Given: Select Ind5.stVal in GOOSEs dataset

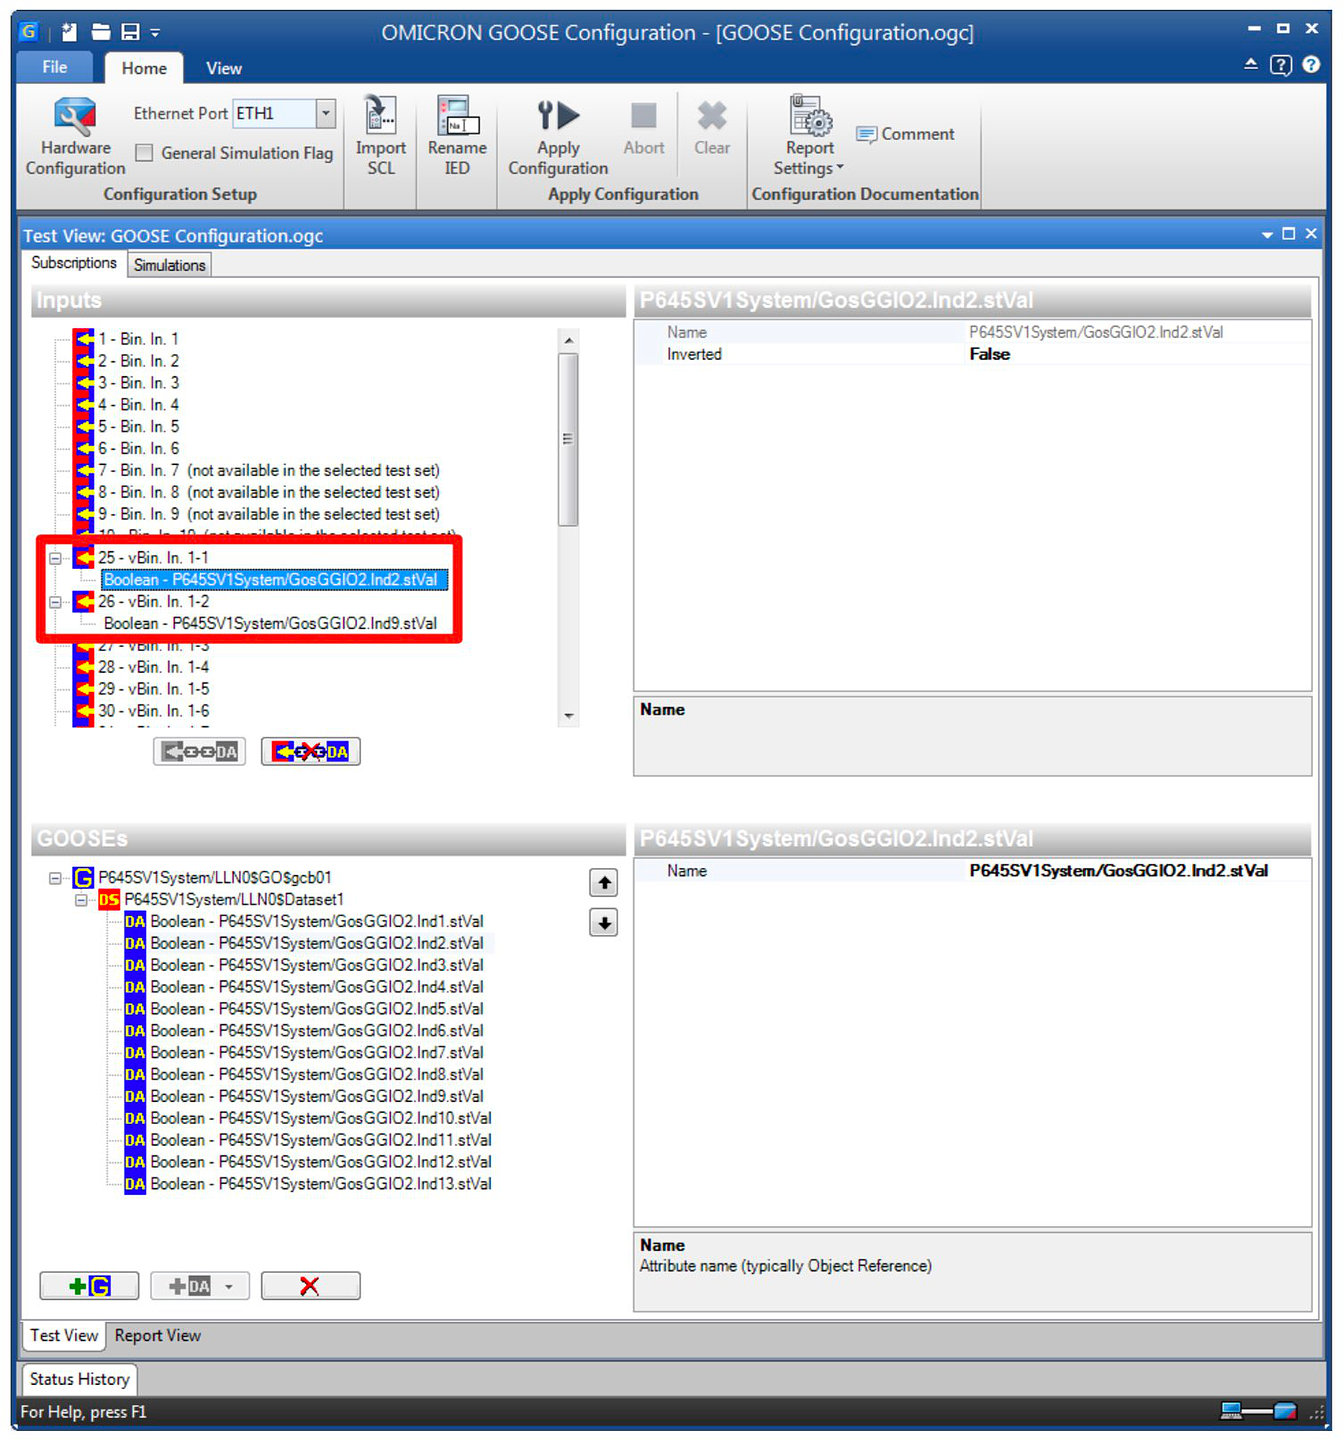Looking at the screenshot, I should click(x=317, y=1009).
